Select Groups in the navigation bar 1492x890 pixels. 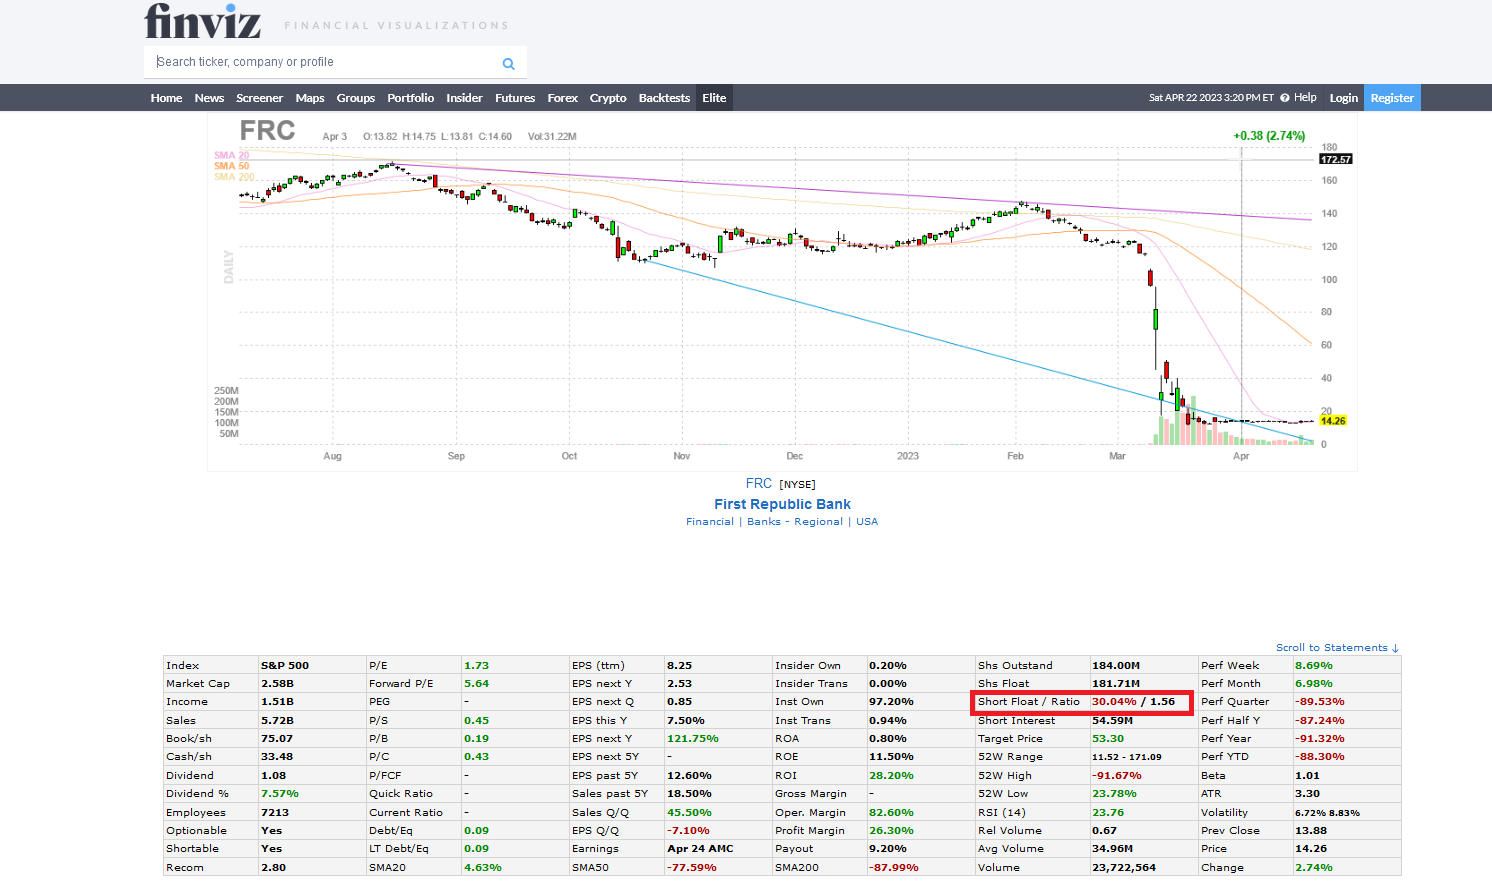point(356,98)
